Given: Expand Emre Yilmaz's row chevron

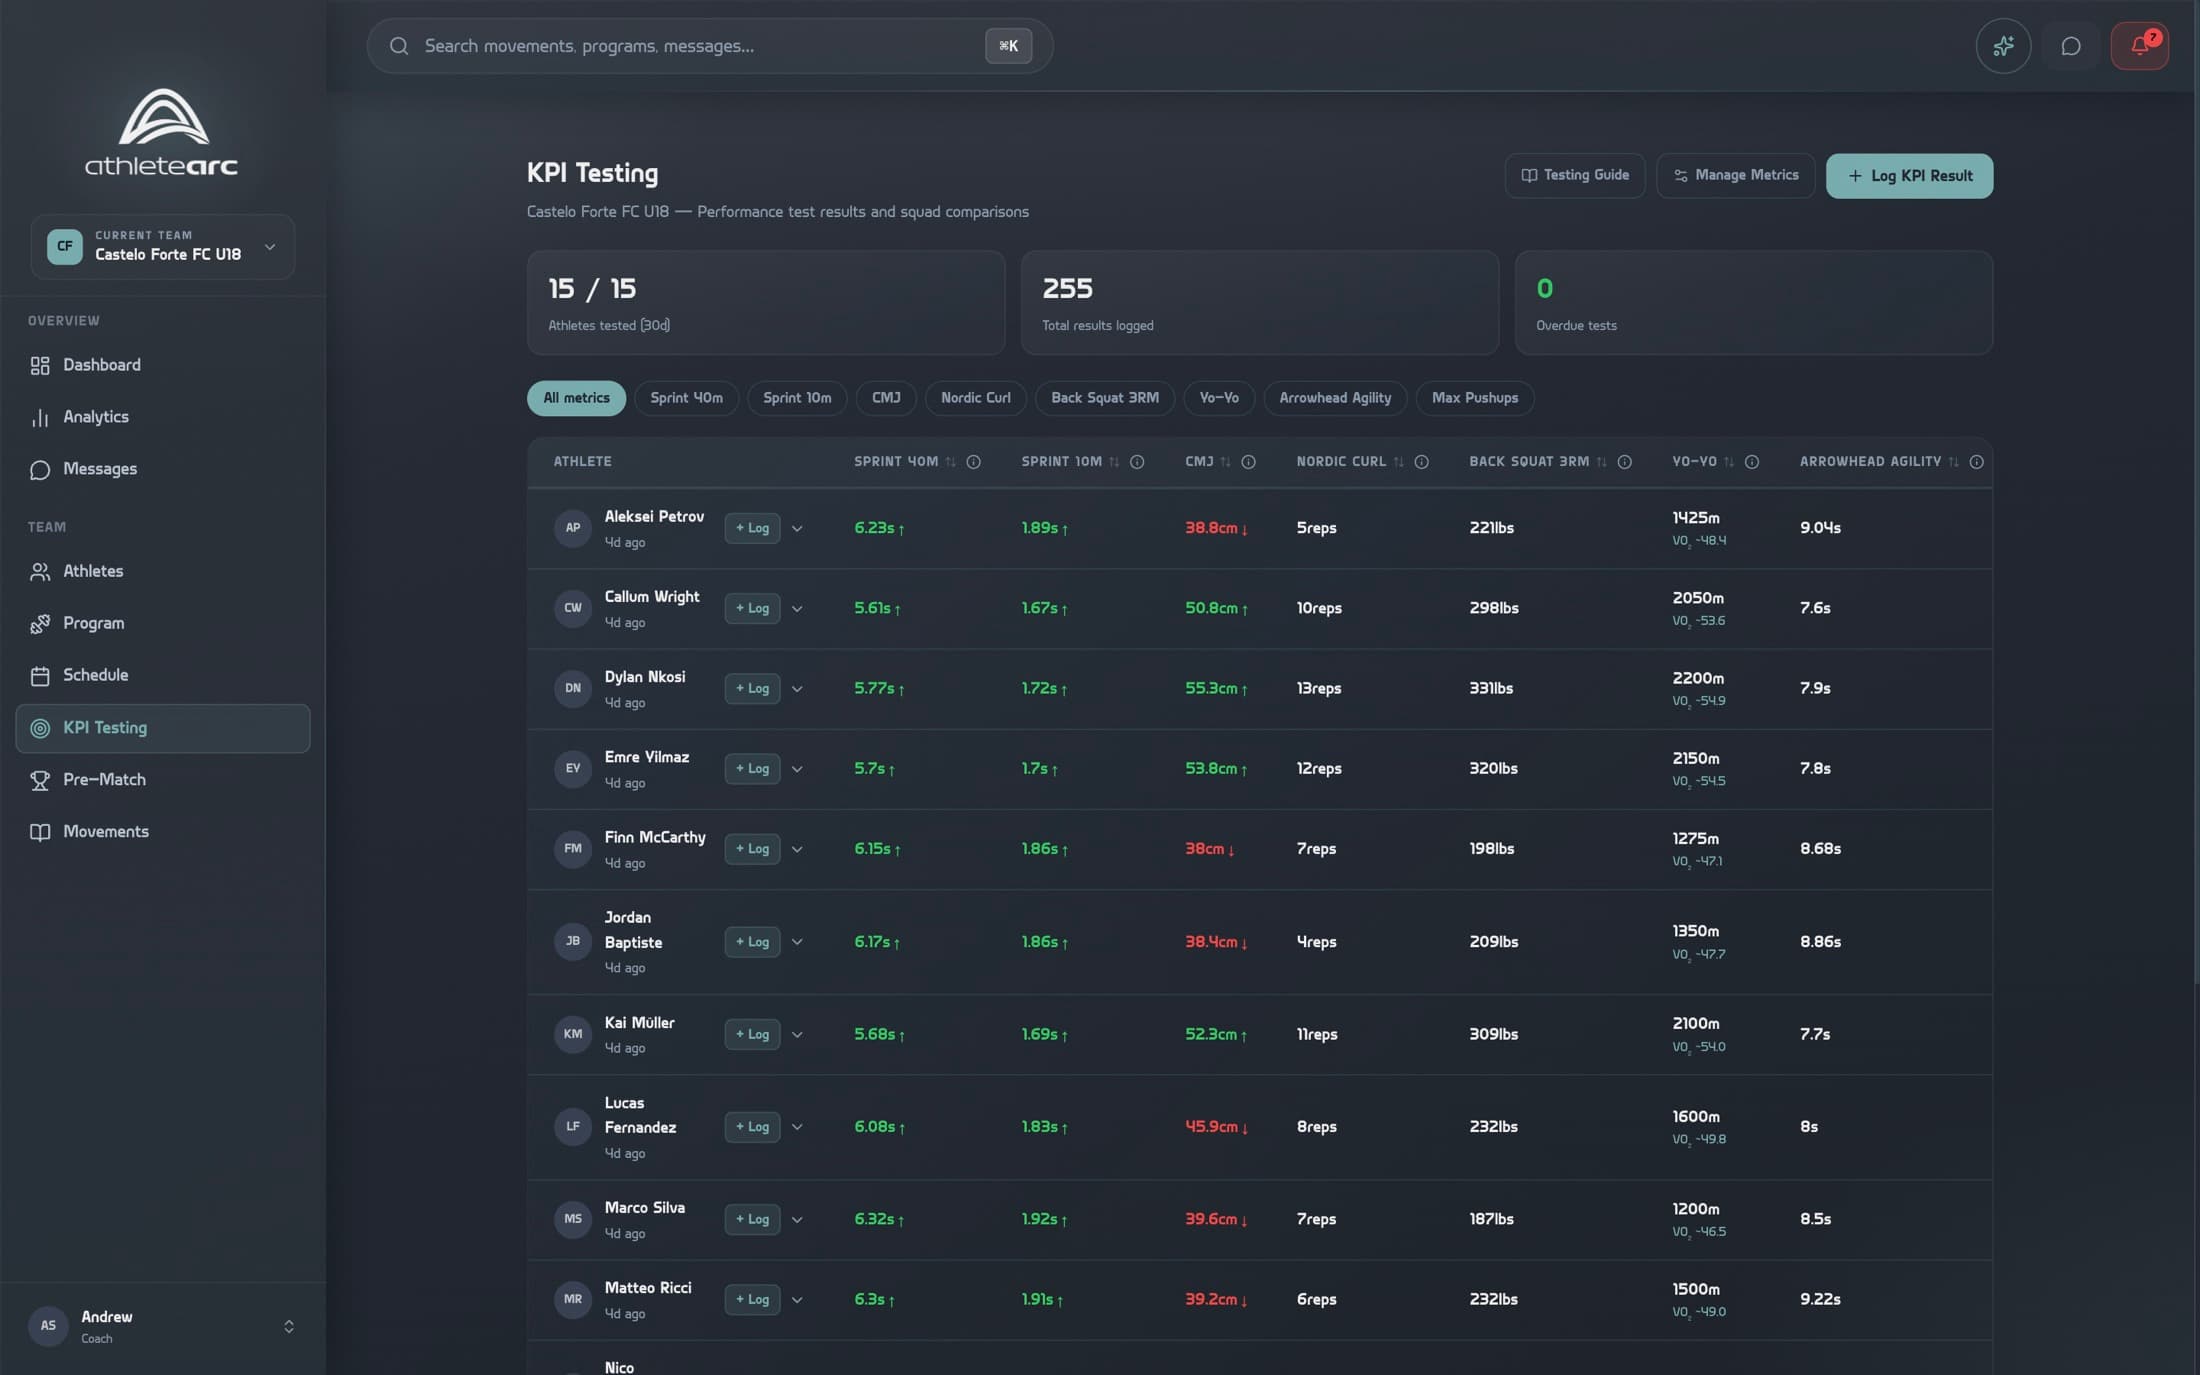Looking at the screenshot, I should (797, 769).
